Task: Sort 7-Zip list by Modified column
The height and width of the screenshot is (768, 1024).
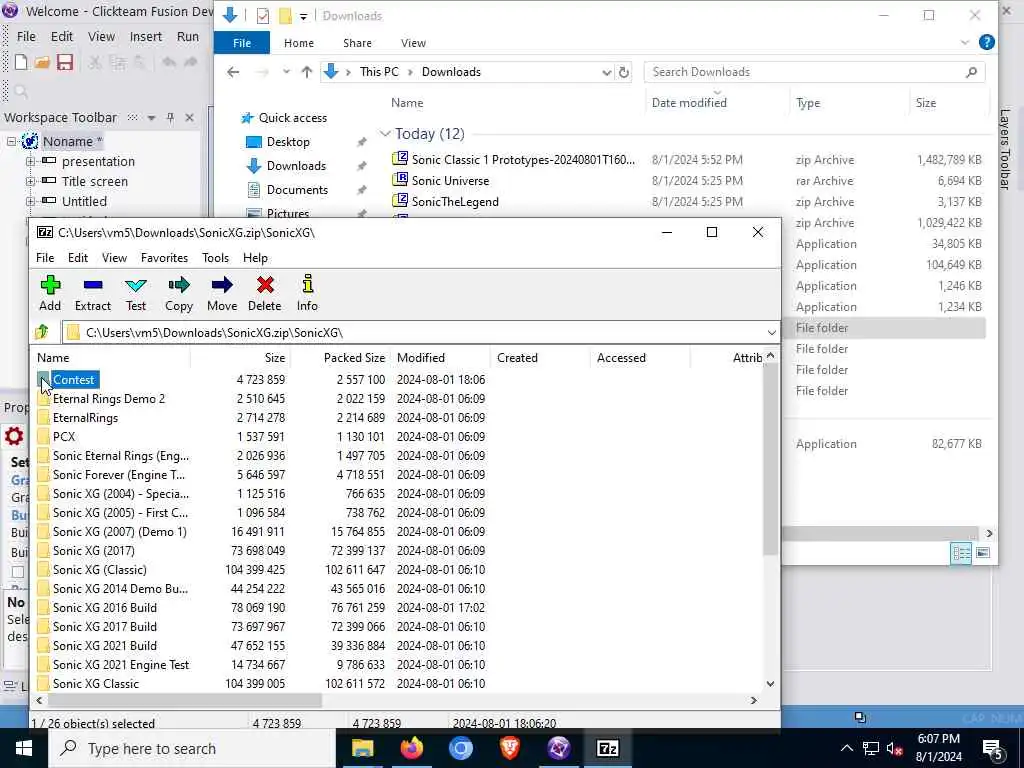Action: click(x=441, y=358)
